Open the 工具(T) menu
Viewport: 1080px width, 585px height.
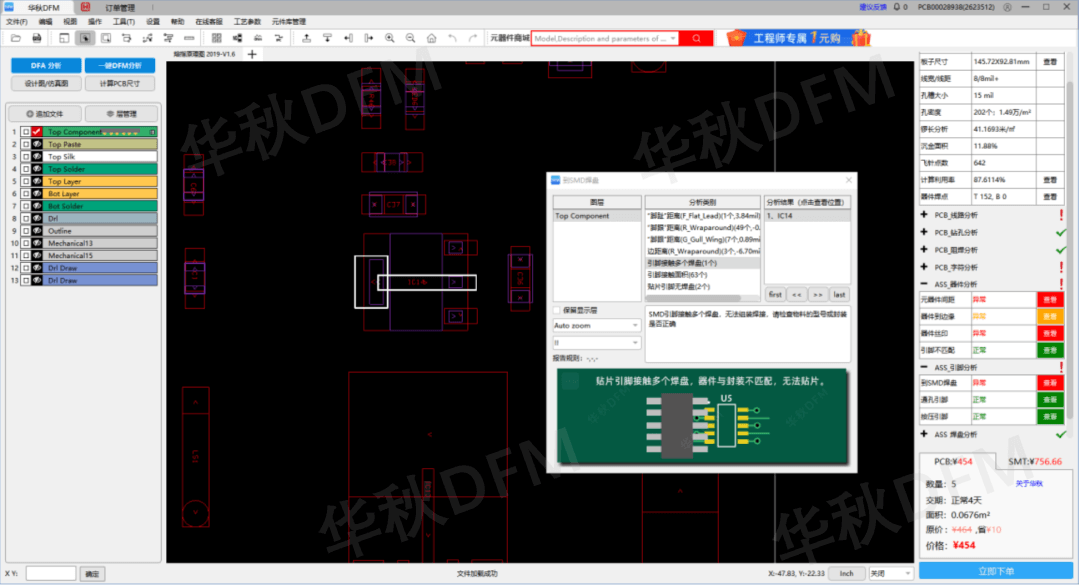pos(124,22)
